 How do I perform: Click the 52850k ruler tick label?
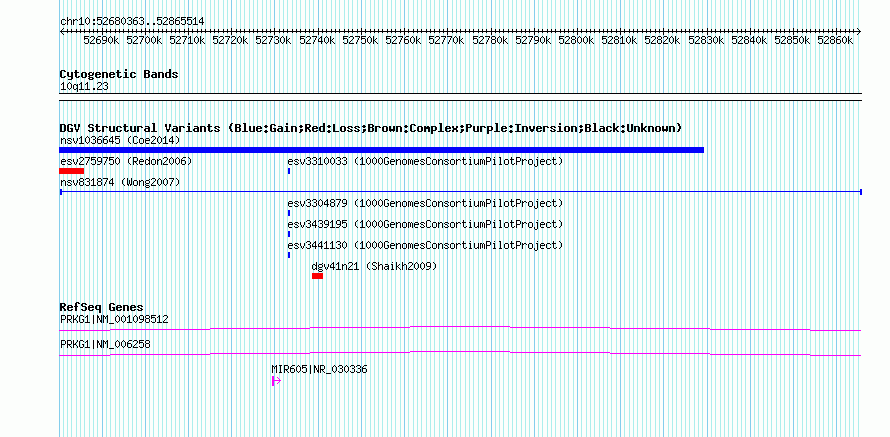tap(792, 40)
